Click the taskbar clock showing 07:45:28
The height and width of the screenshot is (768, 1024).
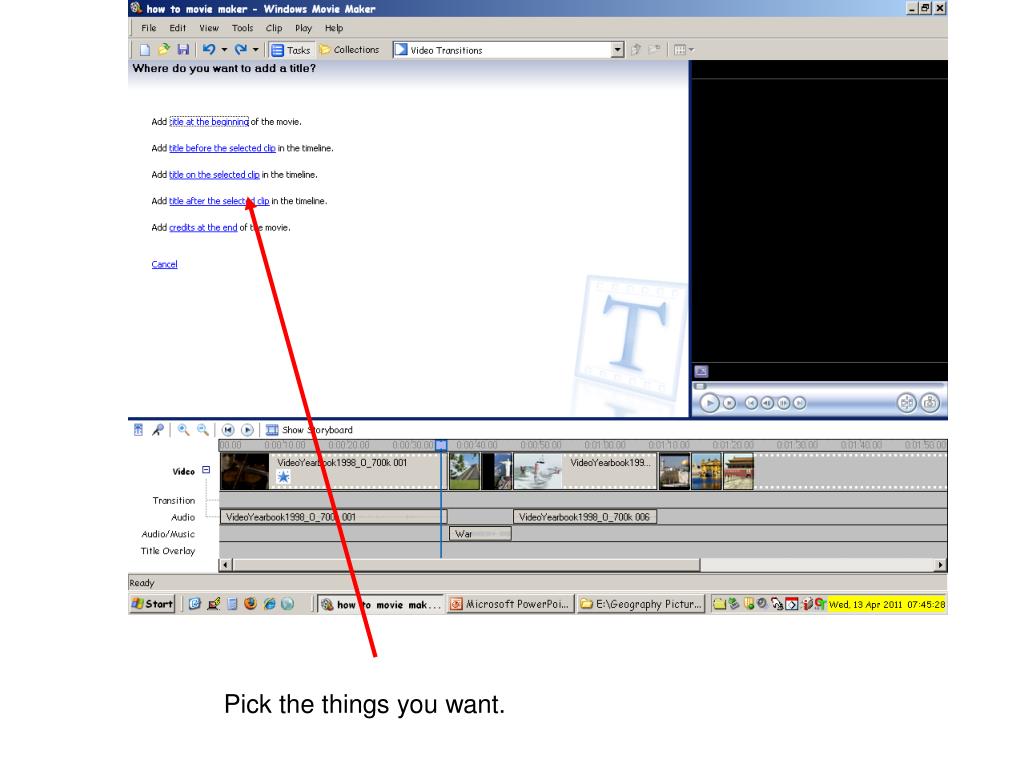click(x=887, y=605)
